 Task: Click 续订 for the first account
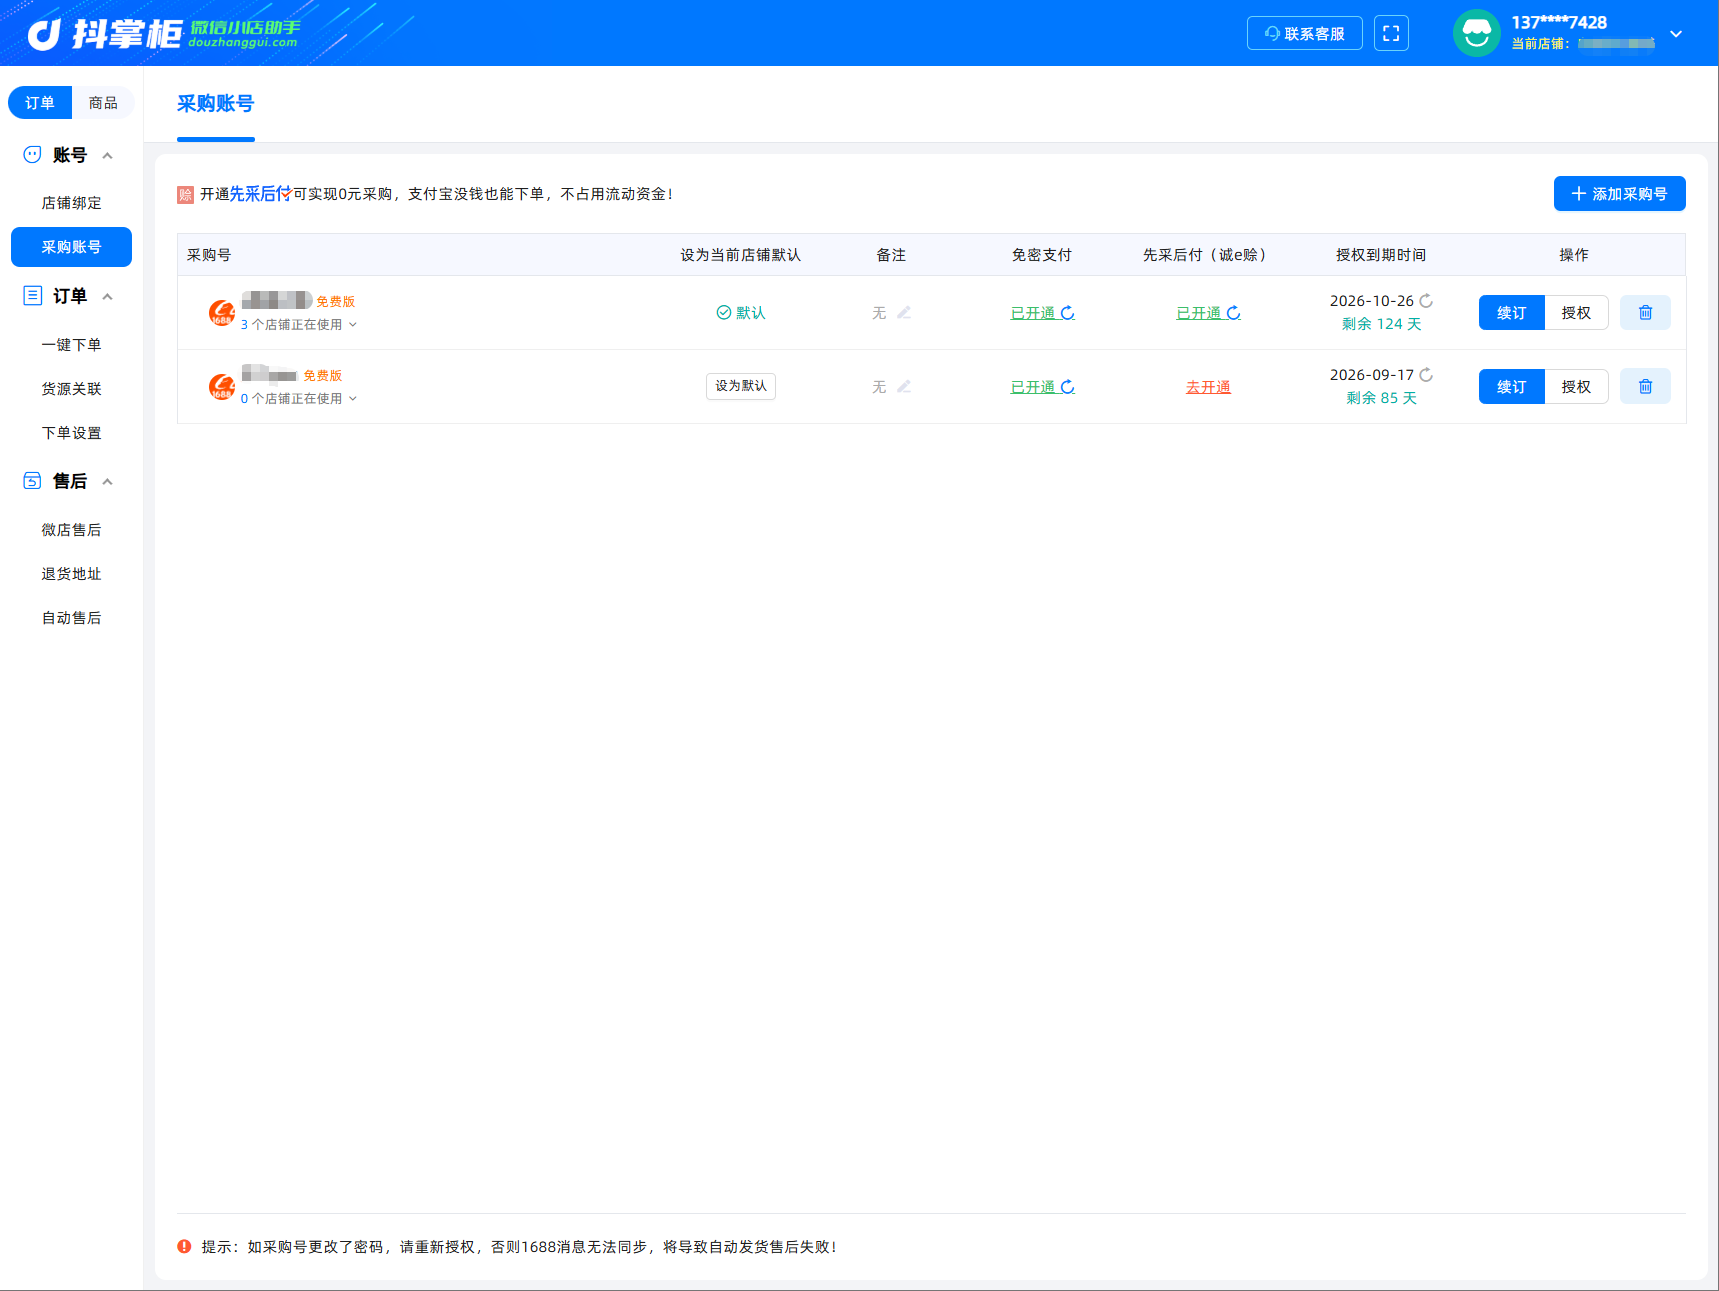(1512, 313)
